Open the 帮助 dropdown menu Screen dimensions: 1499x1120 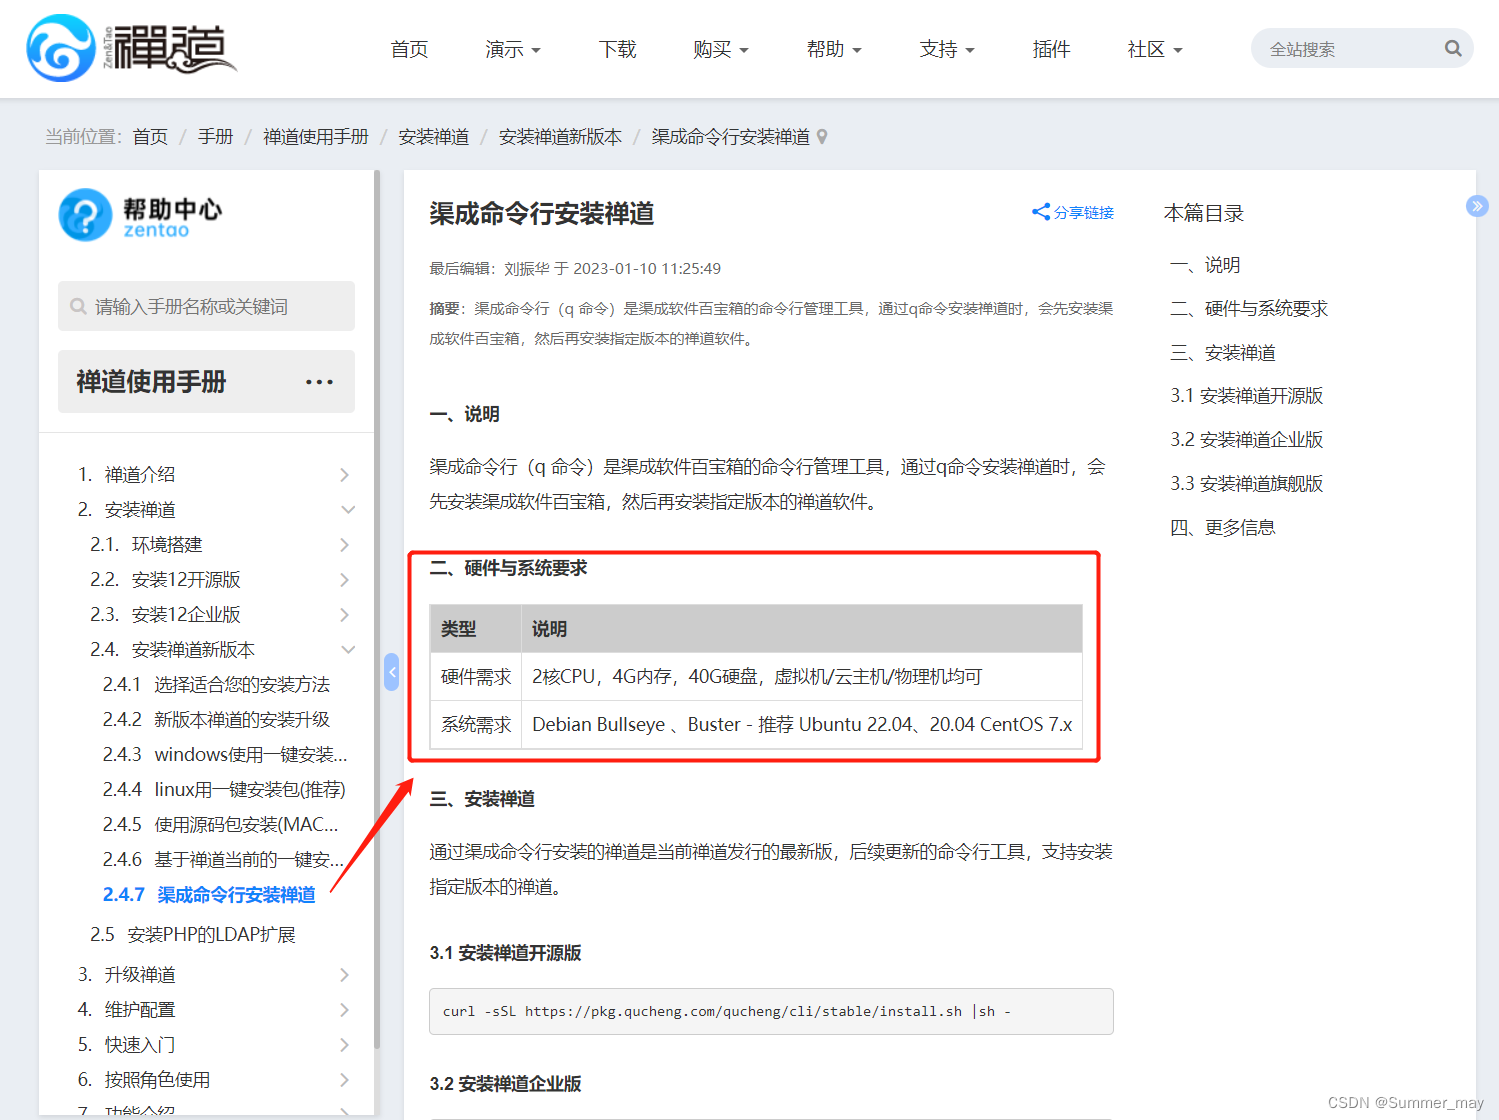click(834, 49)
